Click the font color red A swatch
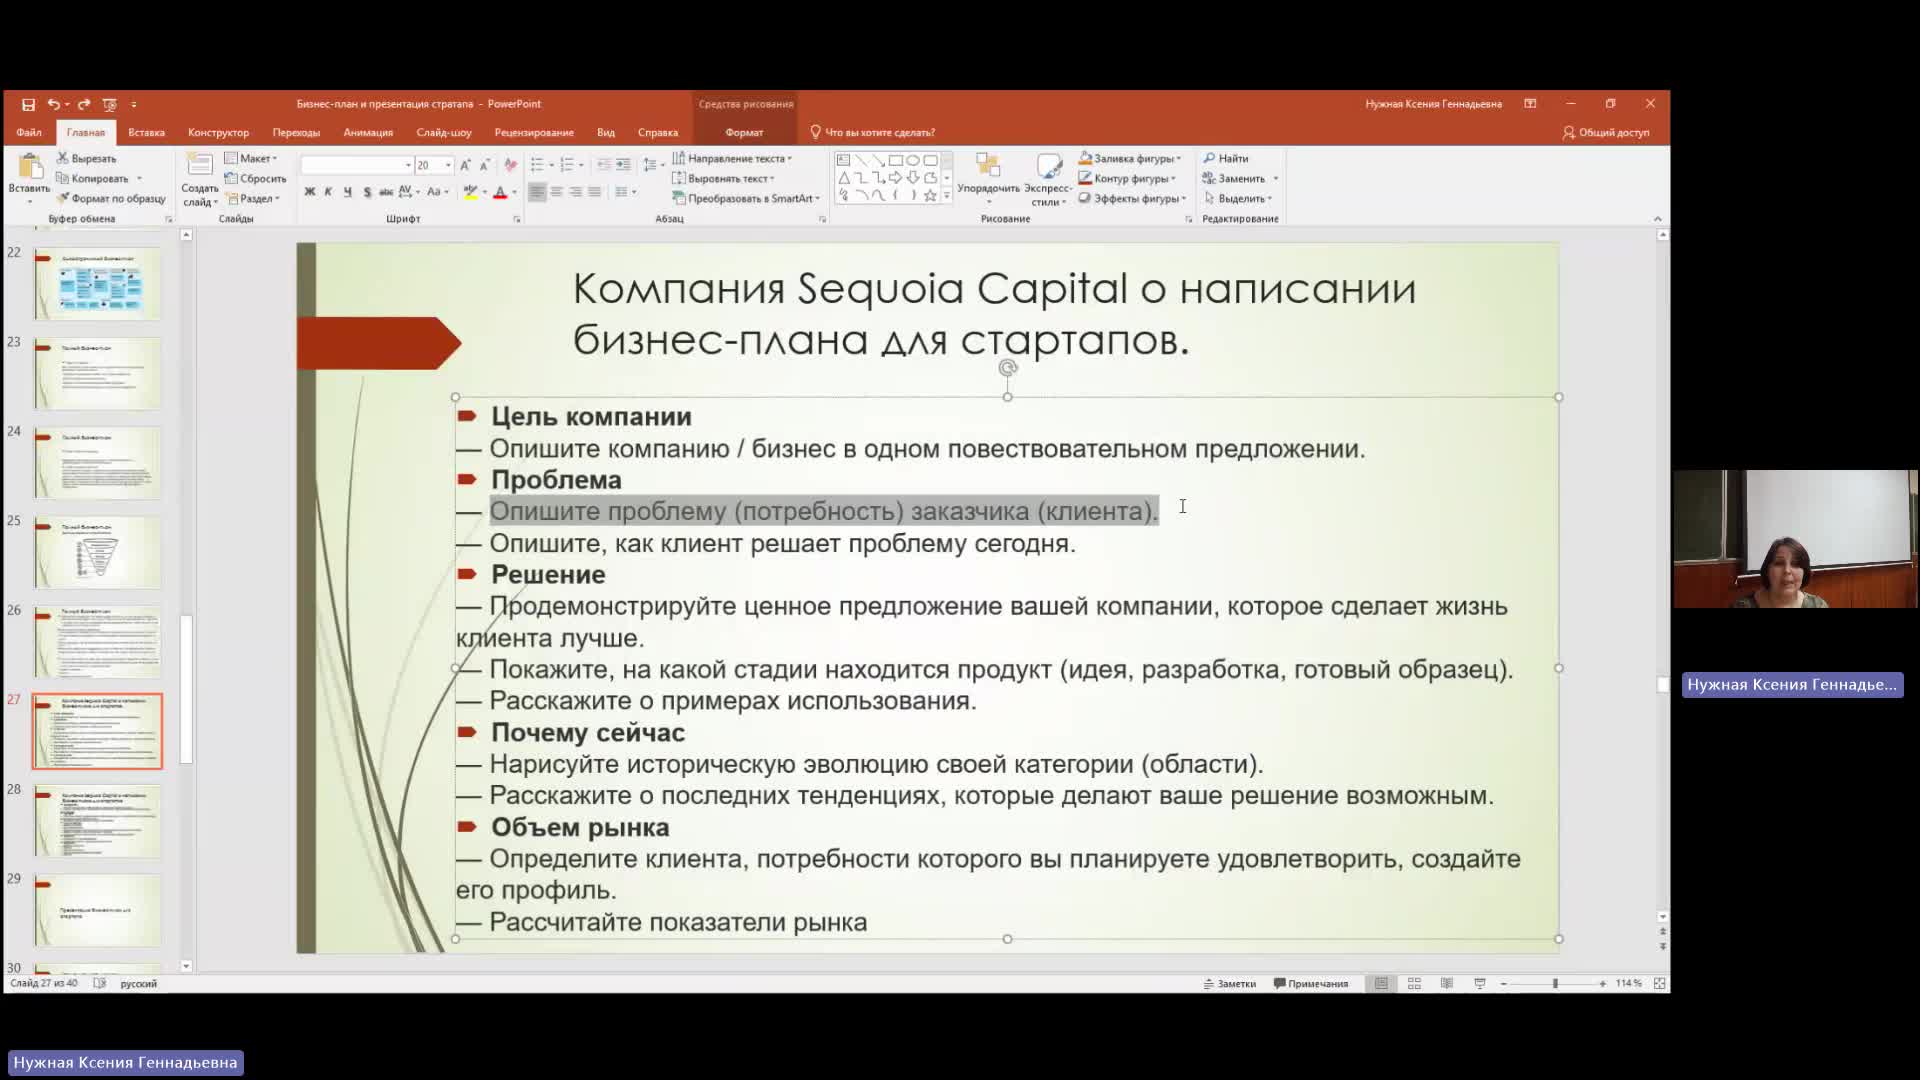The image size is (1920, 1080). click(500, 192)
